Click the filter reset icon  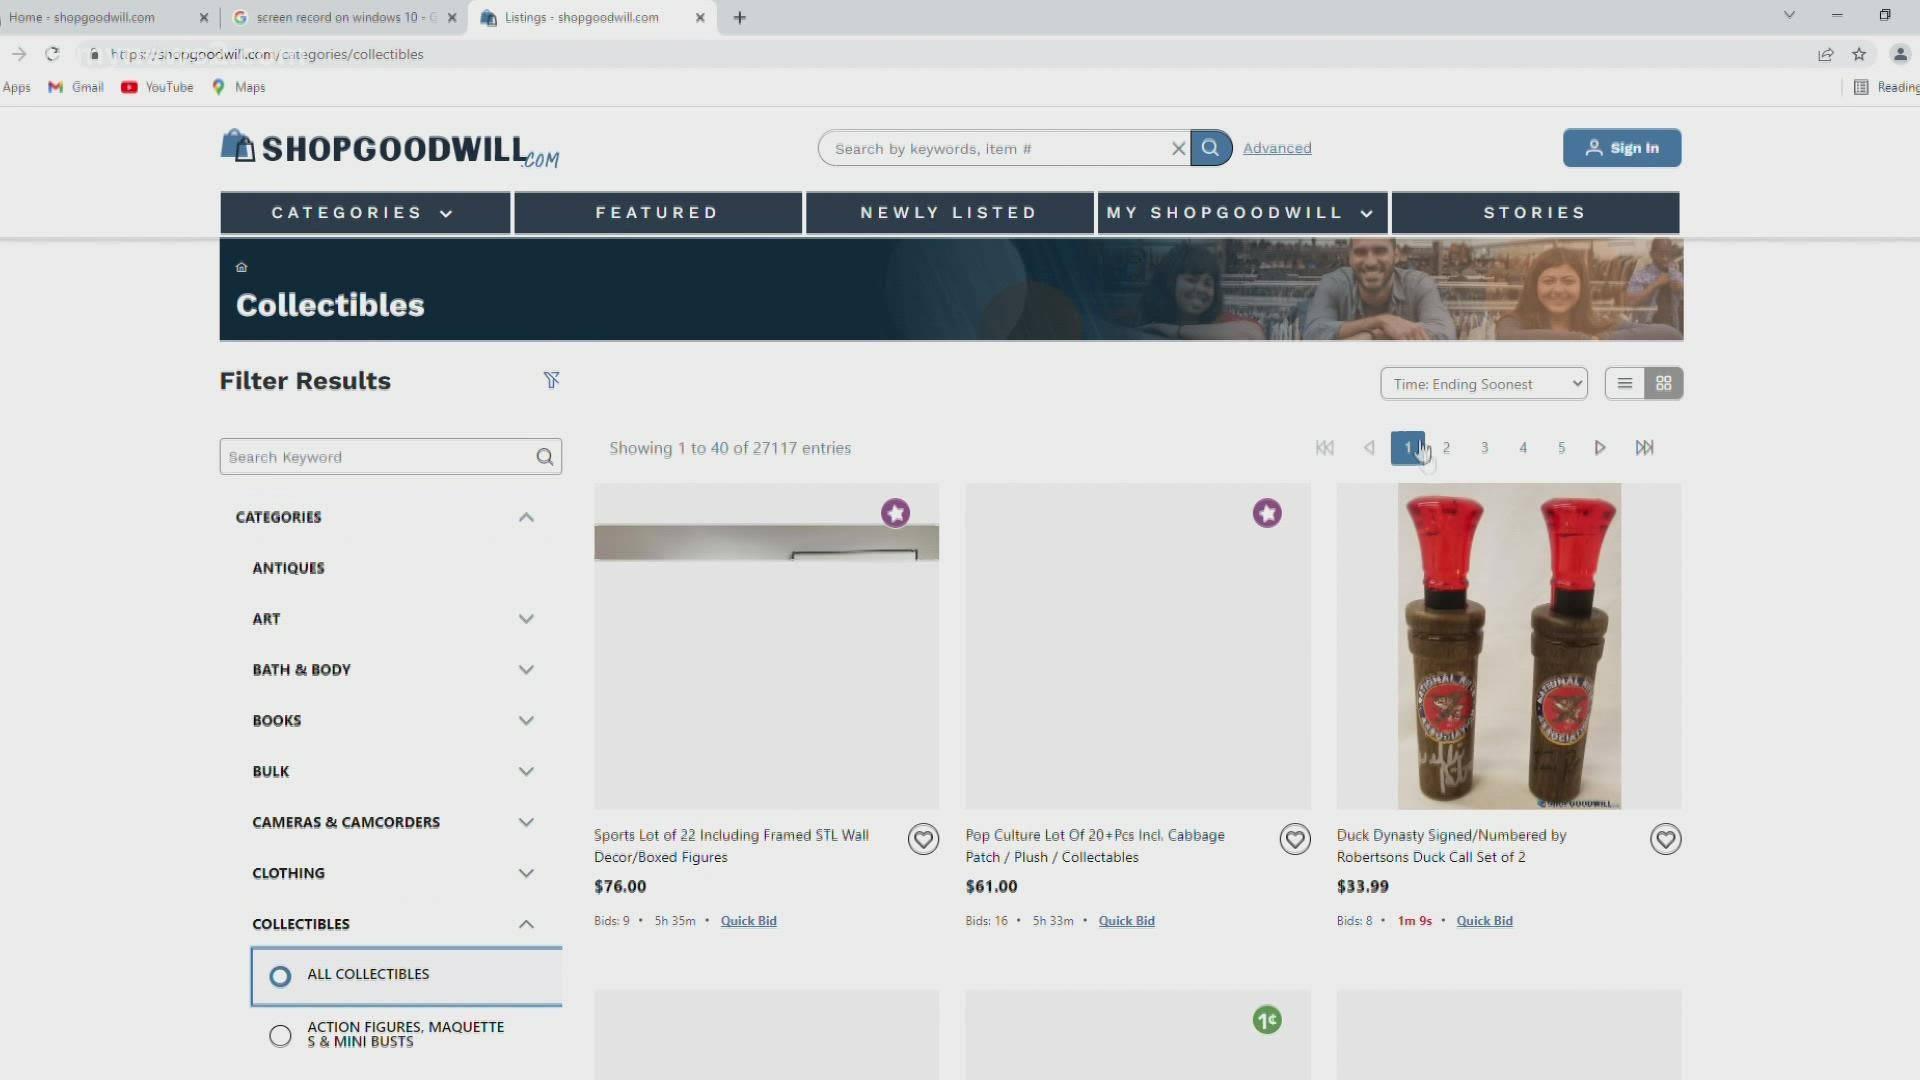551,380
